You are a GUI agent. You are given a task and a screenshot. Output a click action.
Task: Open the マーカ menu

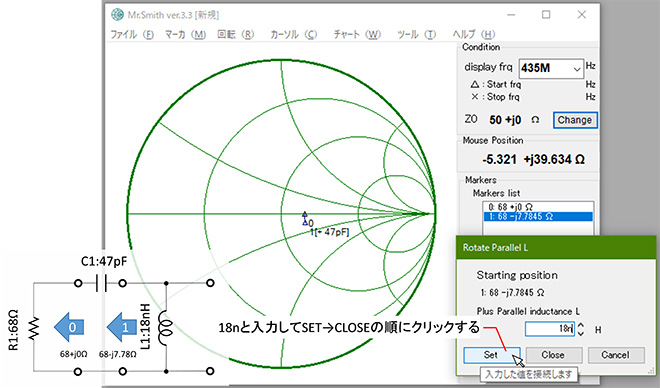click(x=185, y=35)
